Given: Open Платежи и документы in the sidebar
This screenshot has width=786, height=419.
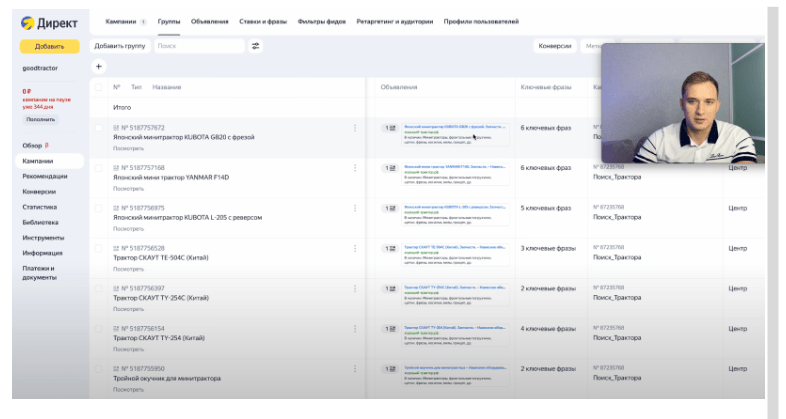Looking at the screenshot, I should point(39,273).
